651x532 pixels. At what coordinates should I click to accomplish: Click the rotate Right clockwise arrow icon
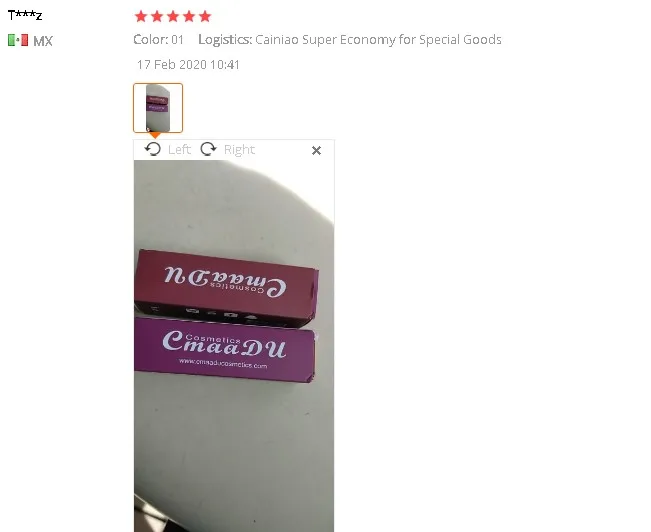pyautogui.click(x=208, y=149)
